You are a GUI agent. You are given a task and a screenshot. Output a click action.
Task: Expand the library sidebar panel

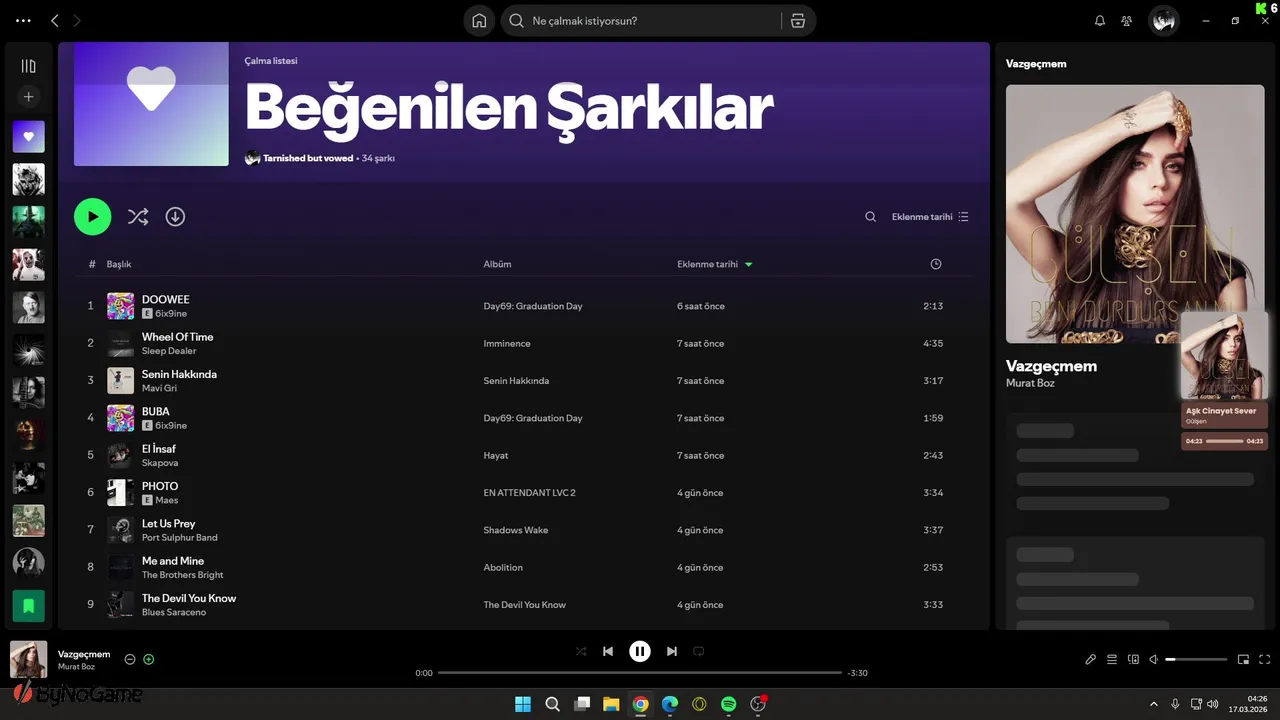tap(28, 66)
